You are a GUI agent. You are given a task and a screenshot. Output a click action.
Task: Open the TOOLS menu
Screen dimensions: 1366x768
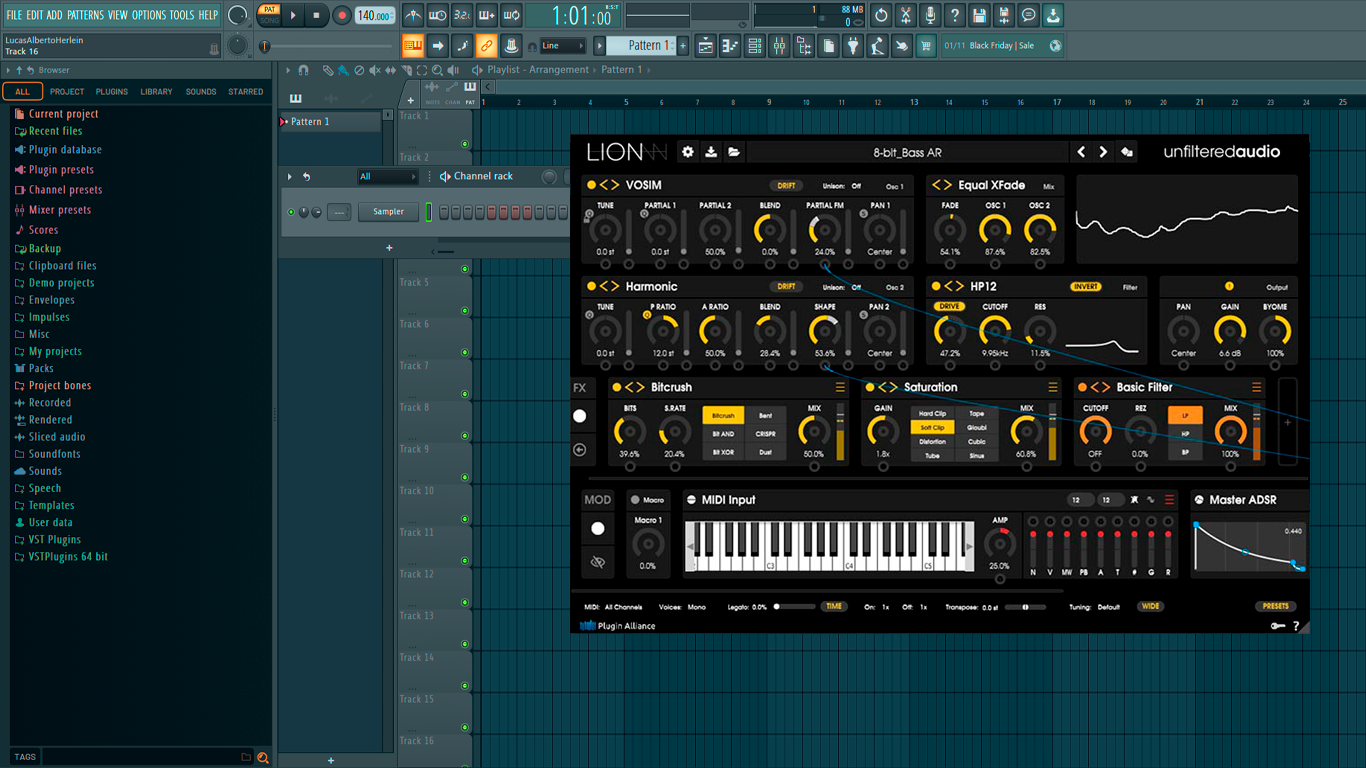(182, 15)
